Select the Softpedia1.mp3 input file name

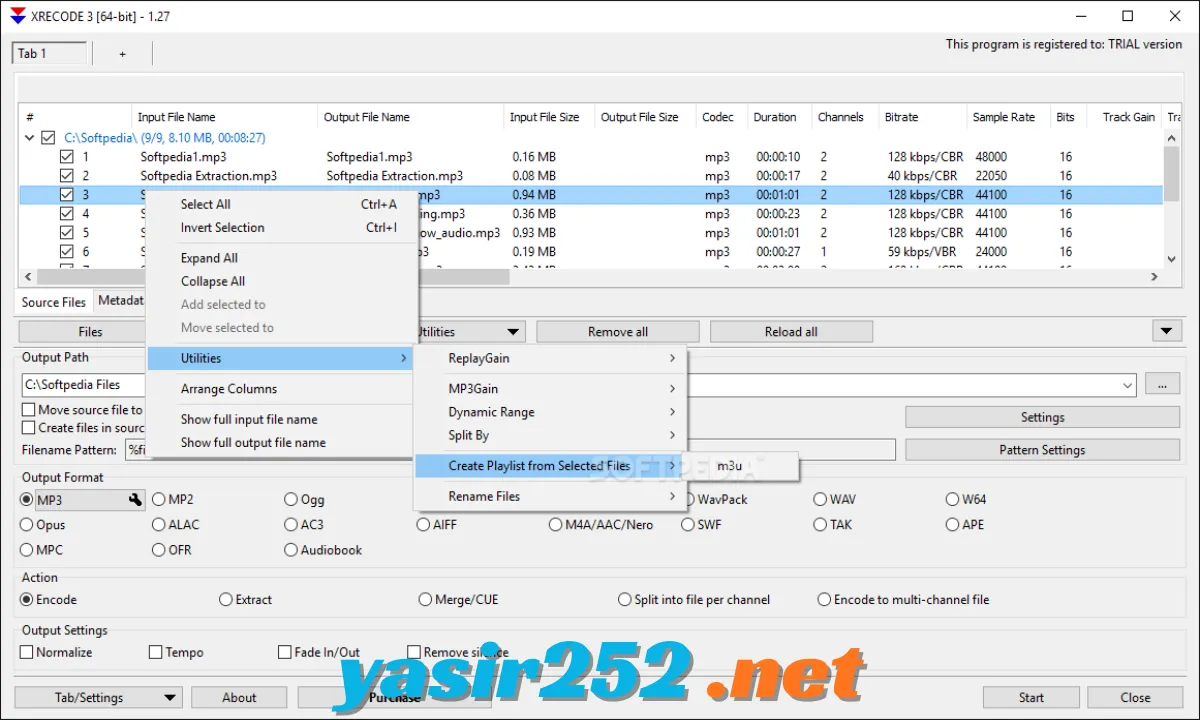coord(183,157)
